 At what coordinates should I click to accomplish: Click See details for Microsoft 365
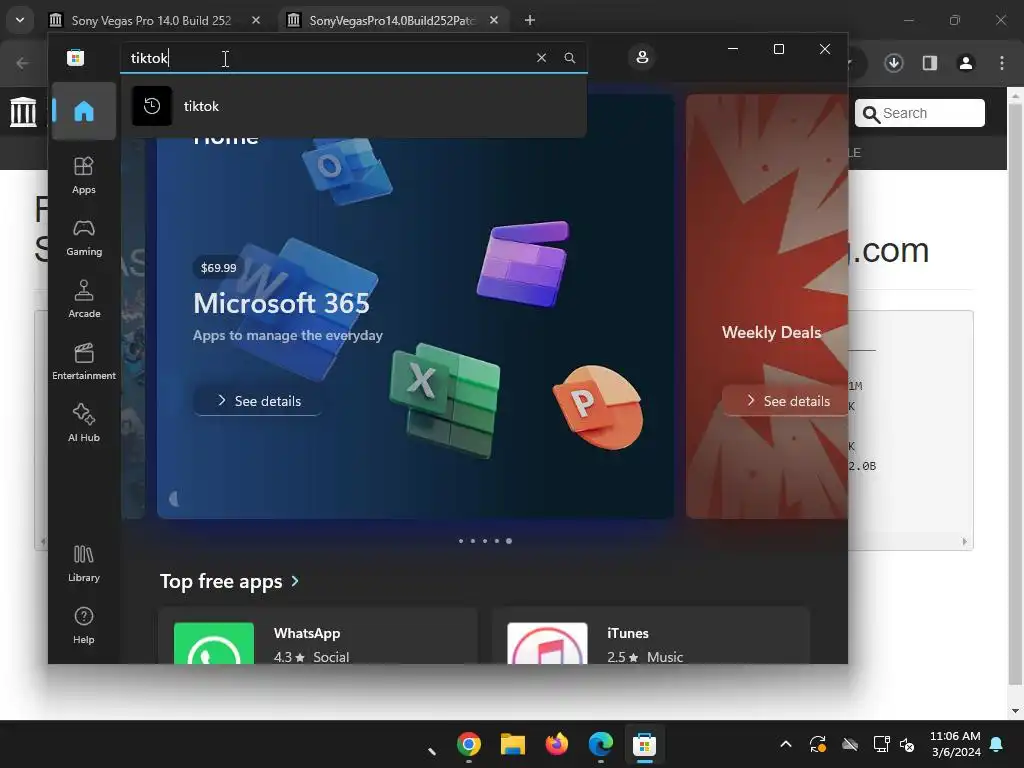(258, 401)
